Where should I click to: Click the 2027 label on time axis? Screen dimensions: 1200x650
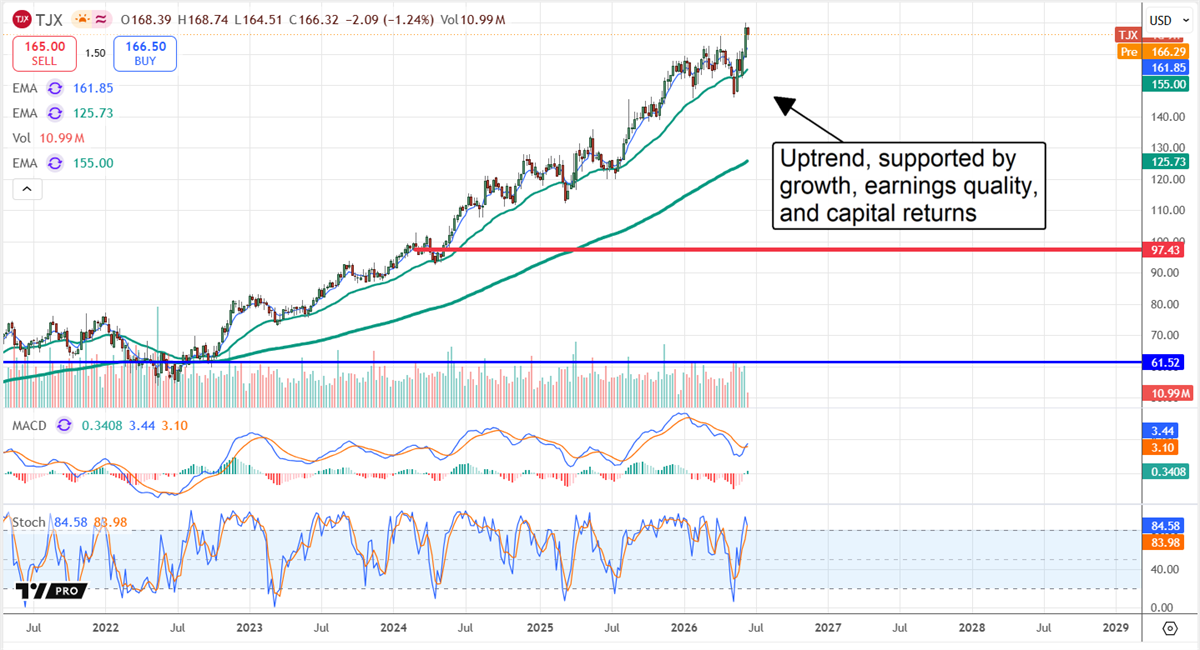coord(827,628)
